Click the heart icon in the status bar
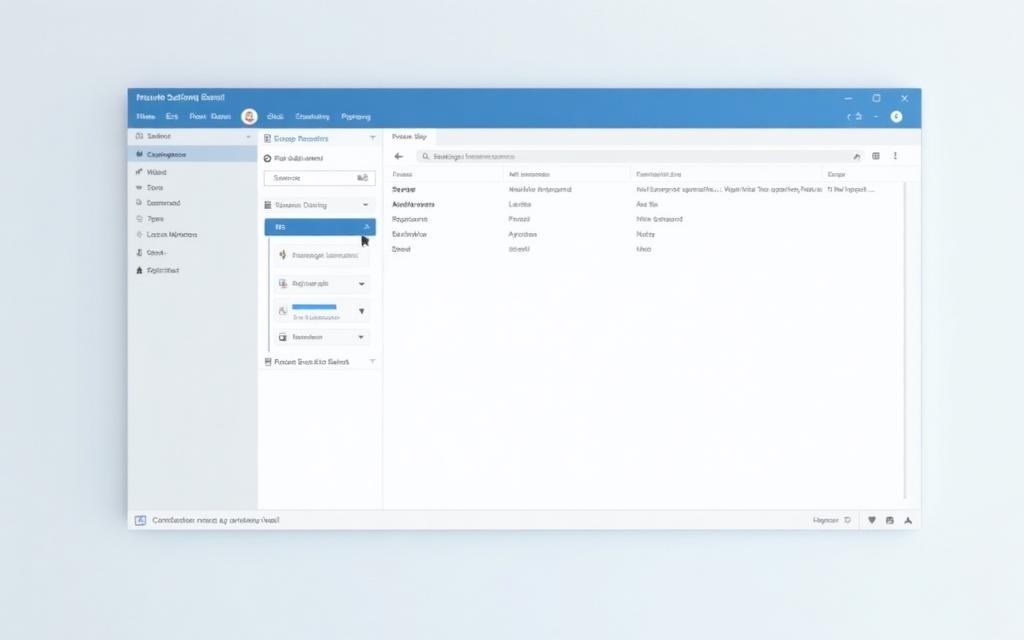The width and height of the screenshot is (1024, 640). coord(873,520)
